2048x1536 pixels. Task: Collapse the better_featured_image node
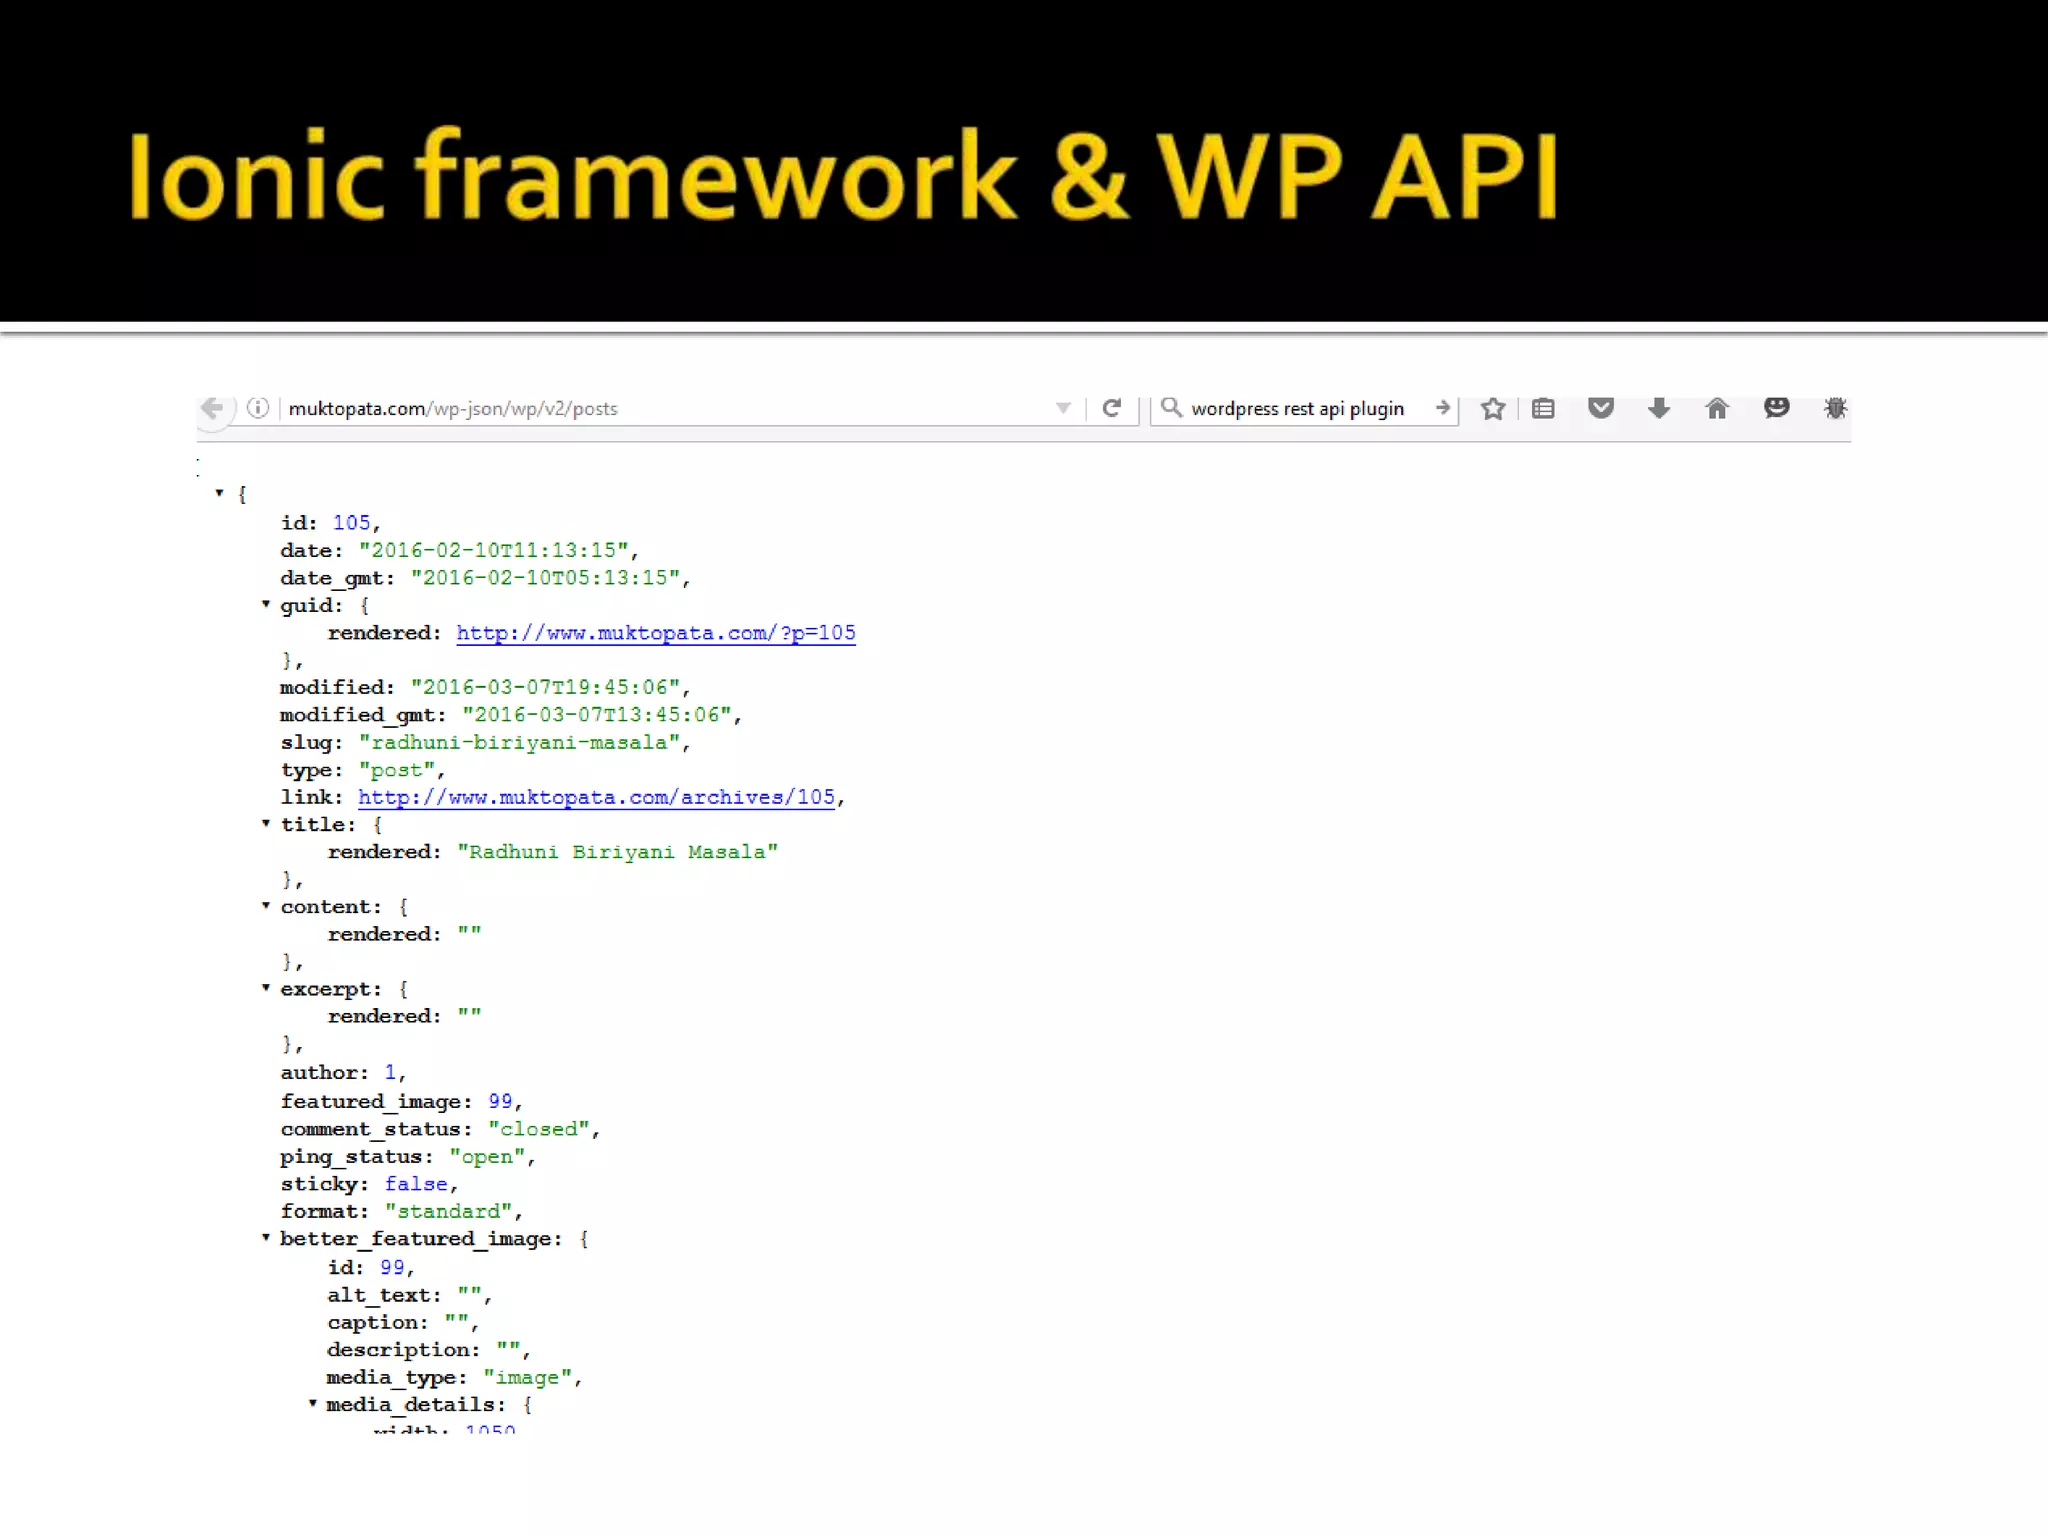266,1237
